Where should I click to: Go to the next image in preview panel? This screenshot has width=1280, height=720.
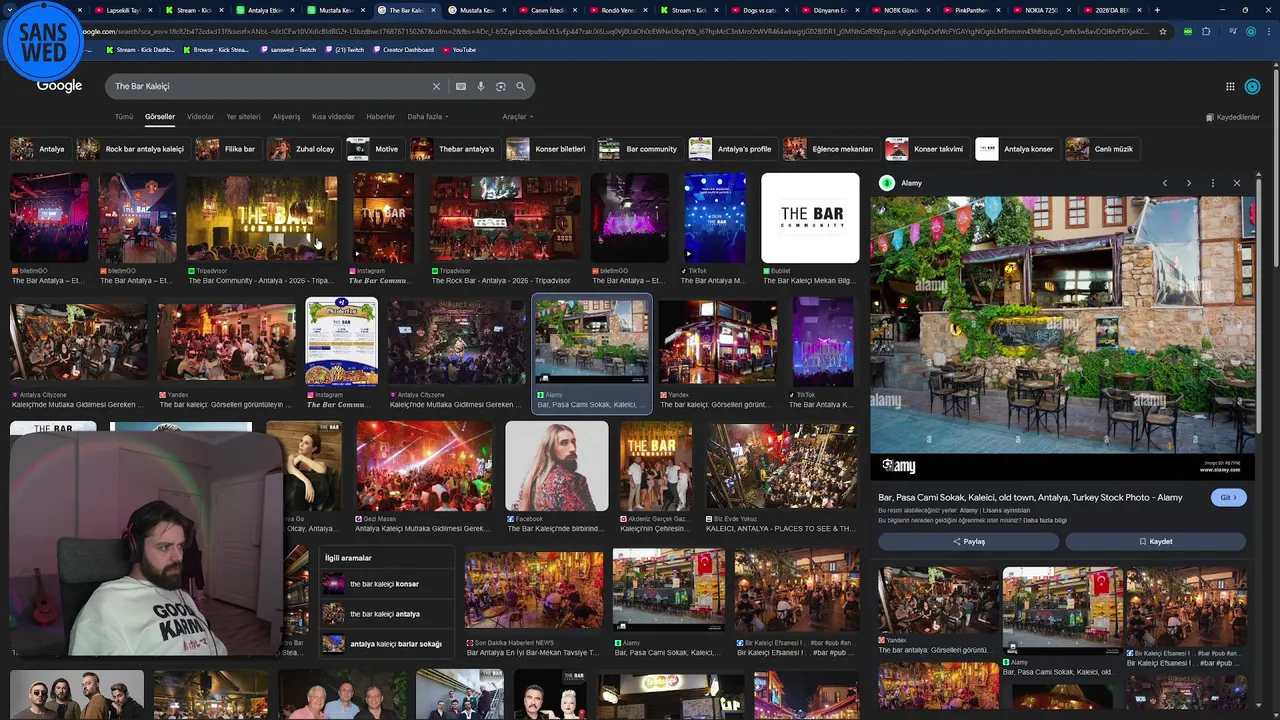[1189, 183]
